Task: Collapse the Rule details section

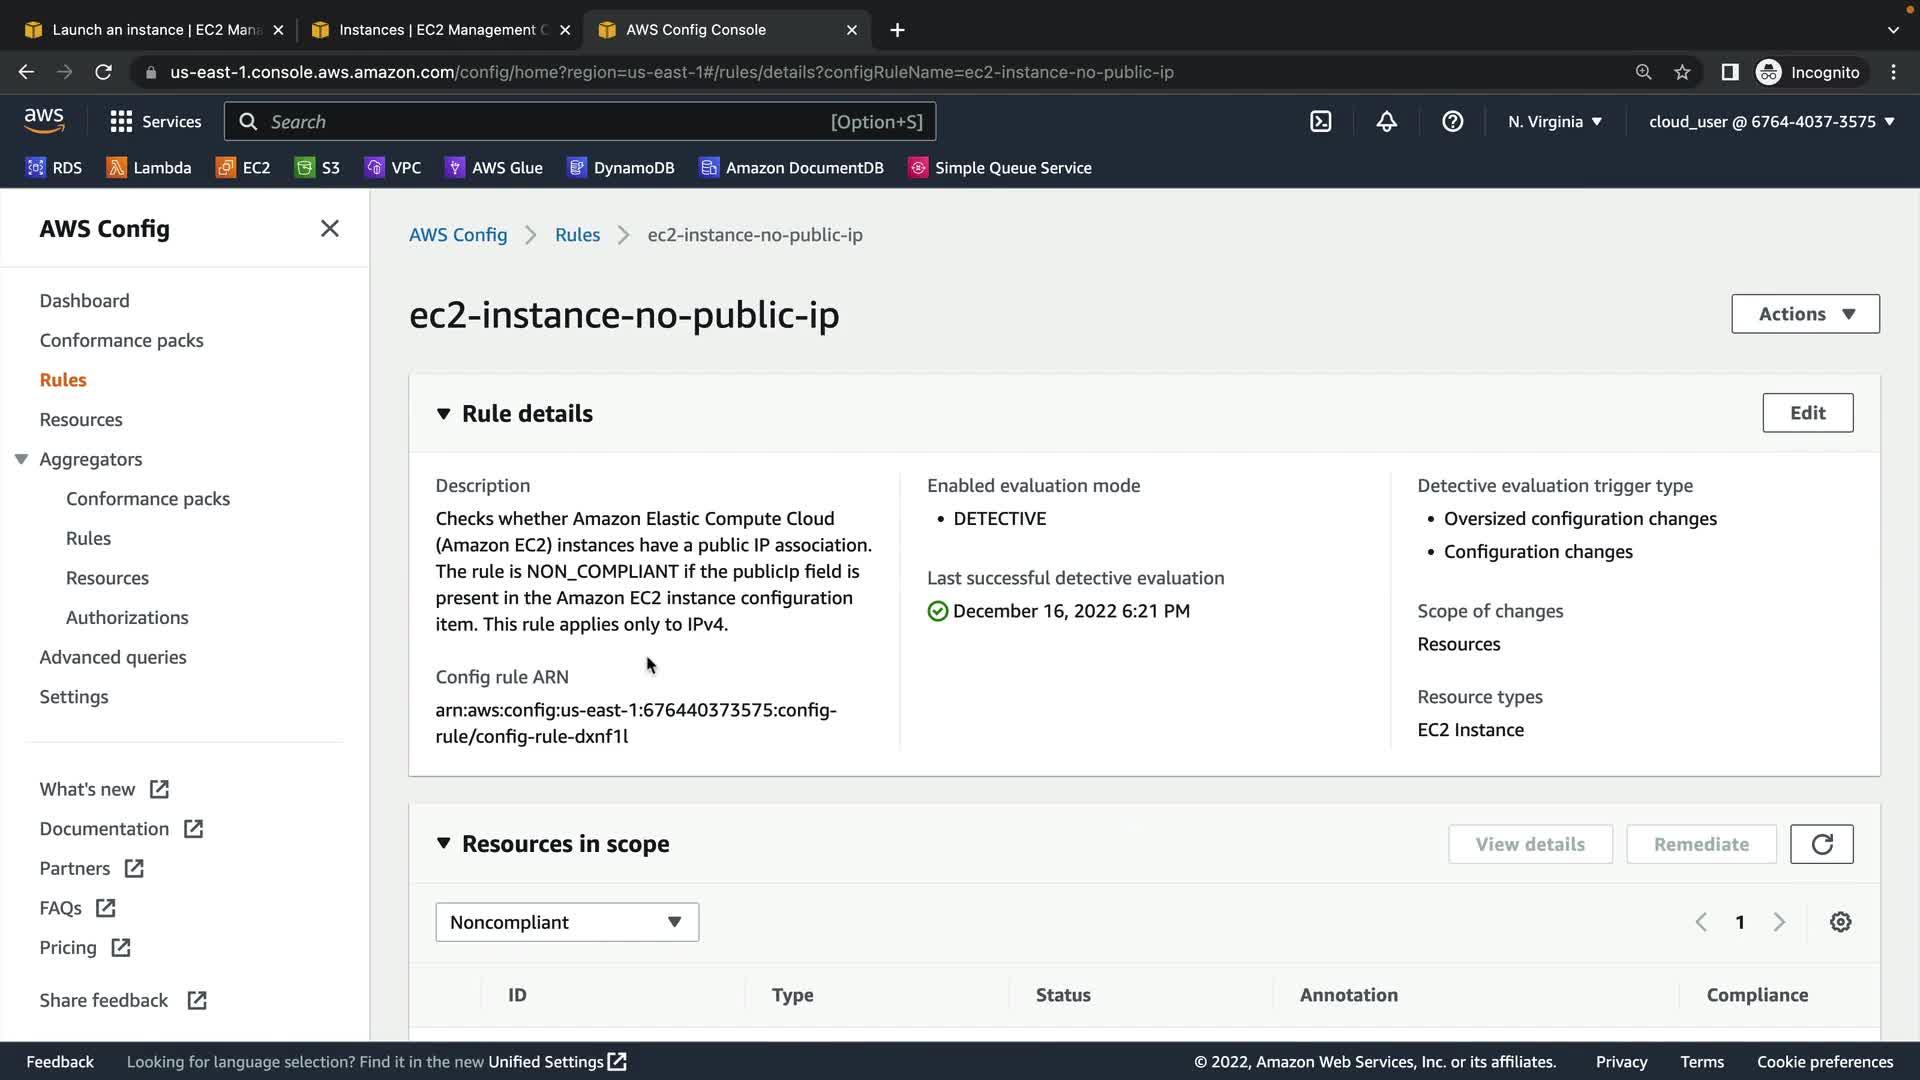Action: [x=443, y=414]
